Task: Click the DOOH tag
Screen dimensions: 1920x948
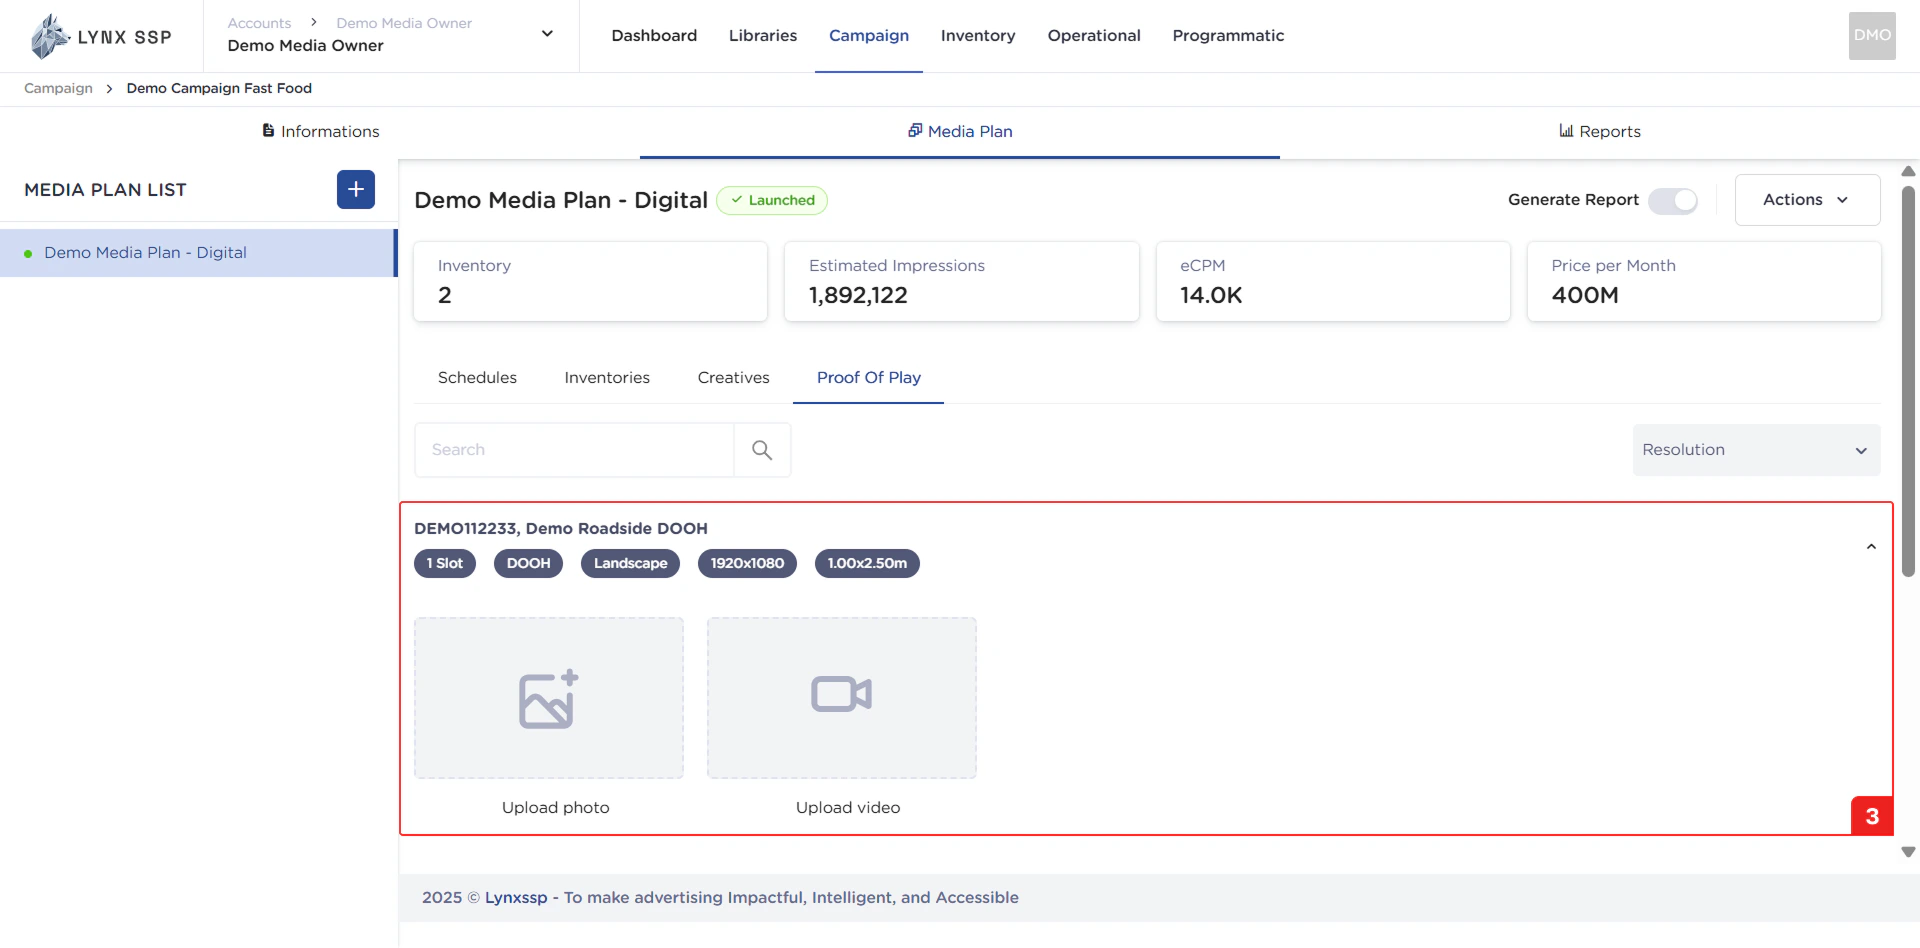Action: pos(528,564)
